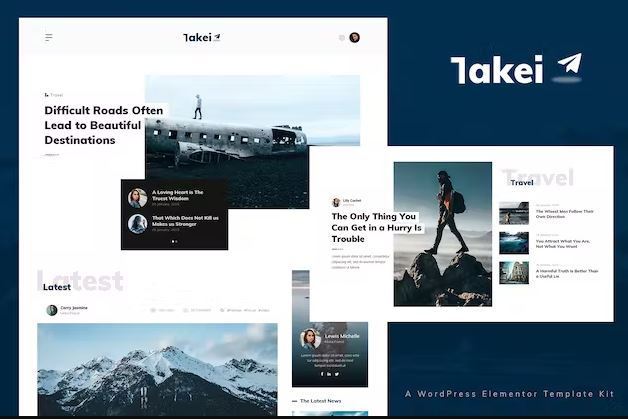Open 'The Only Thing You Can Get' article
This screenshot has width=628, height=419.
372,227
